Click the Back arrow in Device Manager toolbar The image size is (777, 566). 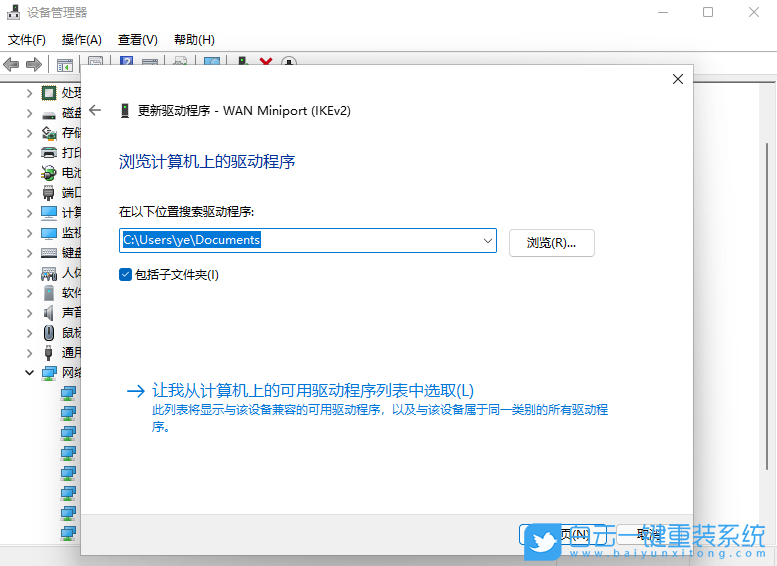11,64
